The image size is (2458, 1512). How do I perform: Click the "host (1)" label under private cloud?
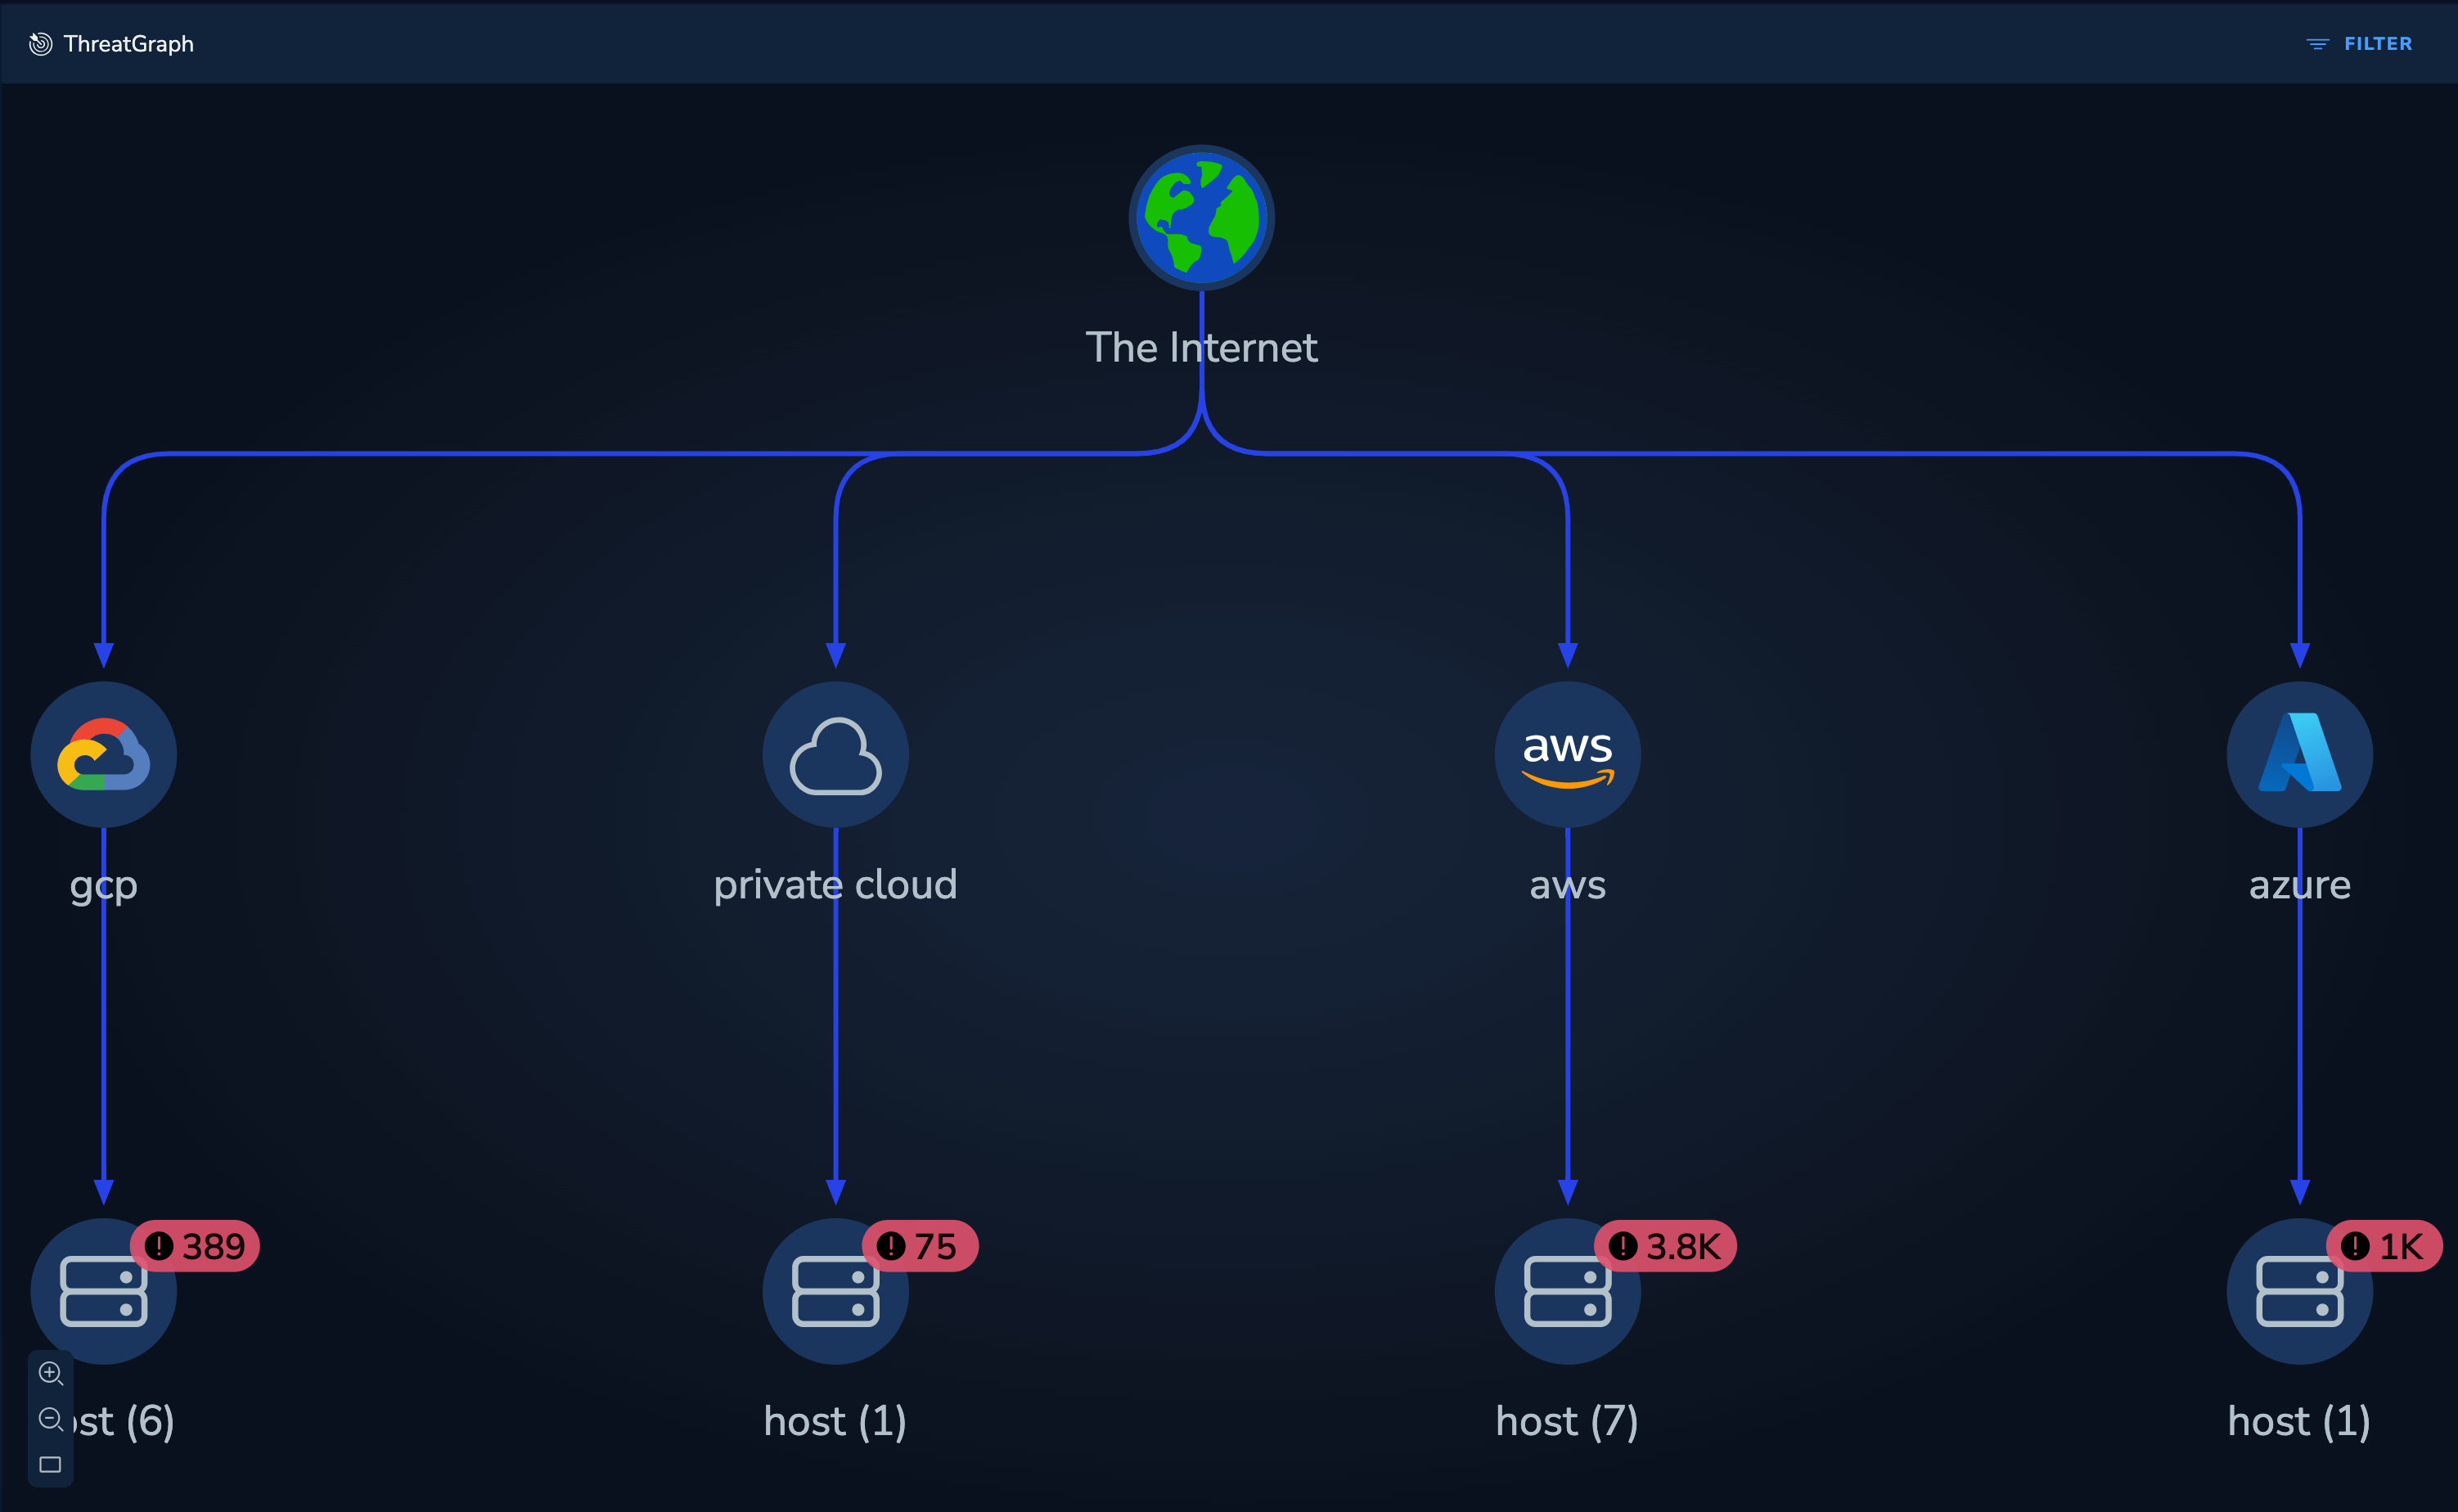pyautogui.click(x=835, y=1421)
